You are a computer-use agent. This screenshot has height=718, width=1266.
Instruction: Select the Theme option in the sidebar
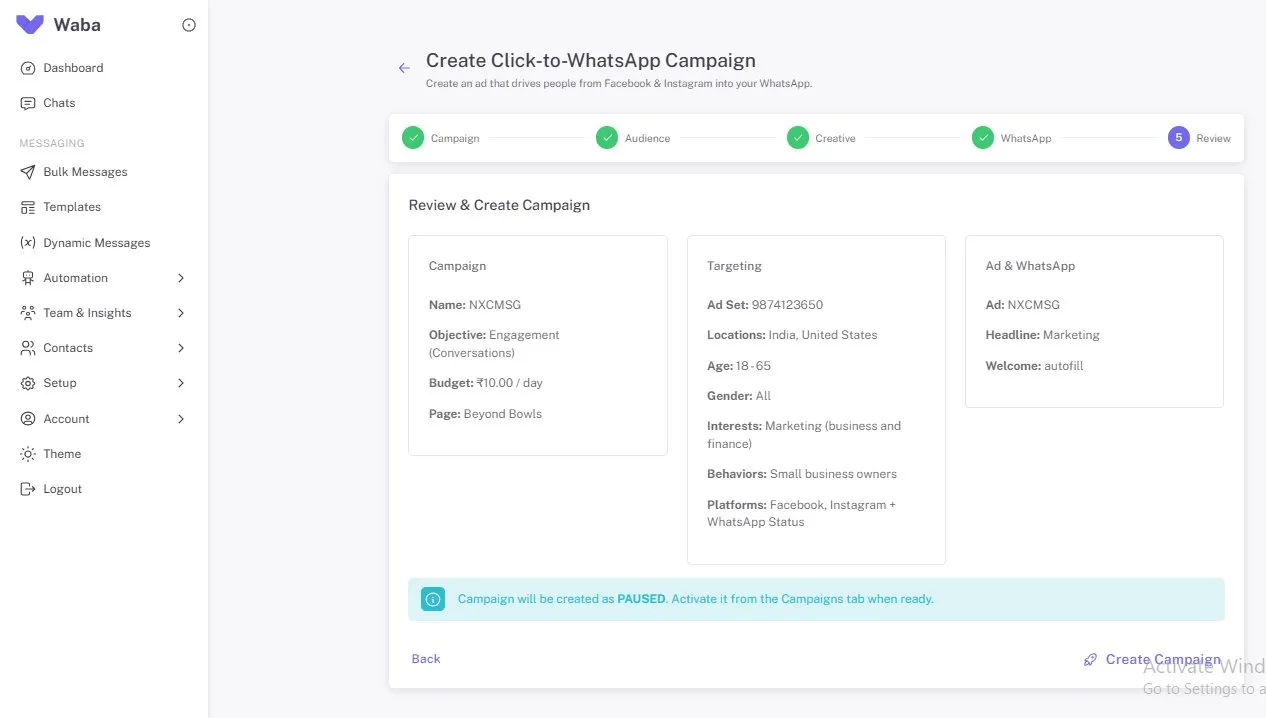62,453
